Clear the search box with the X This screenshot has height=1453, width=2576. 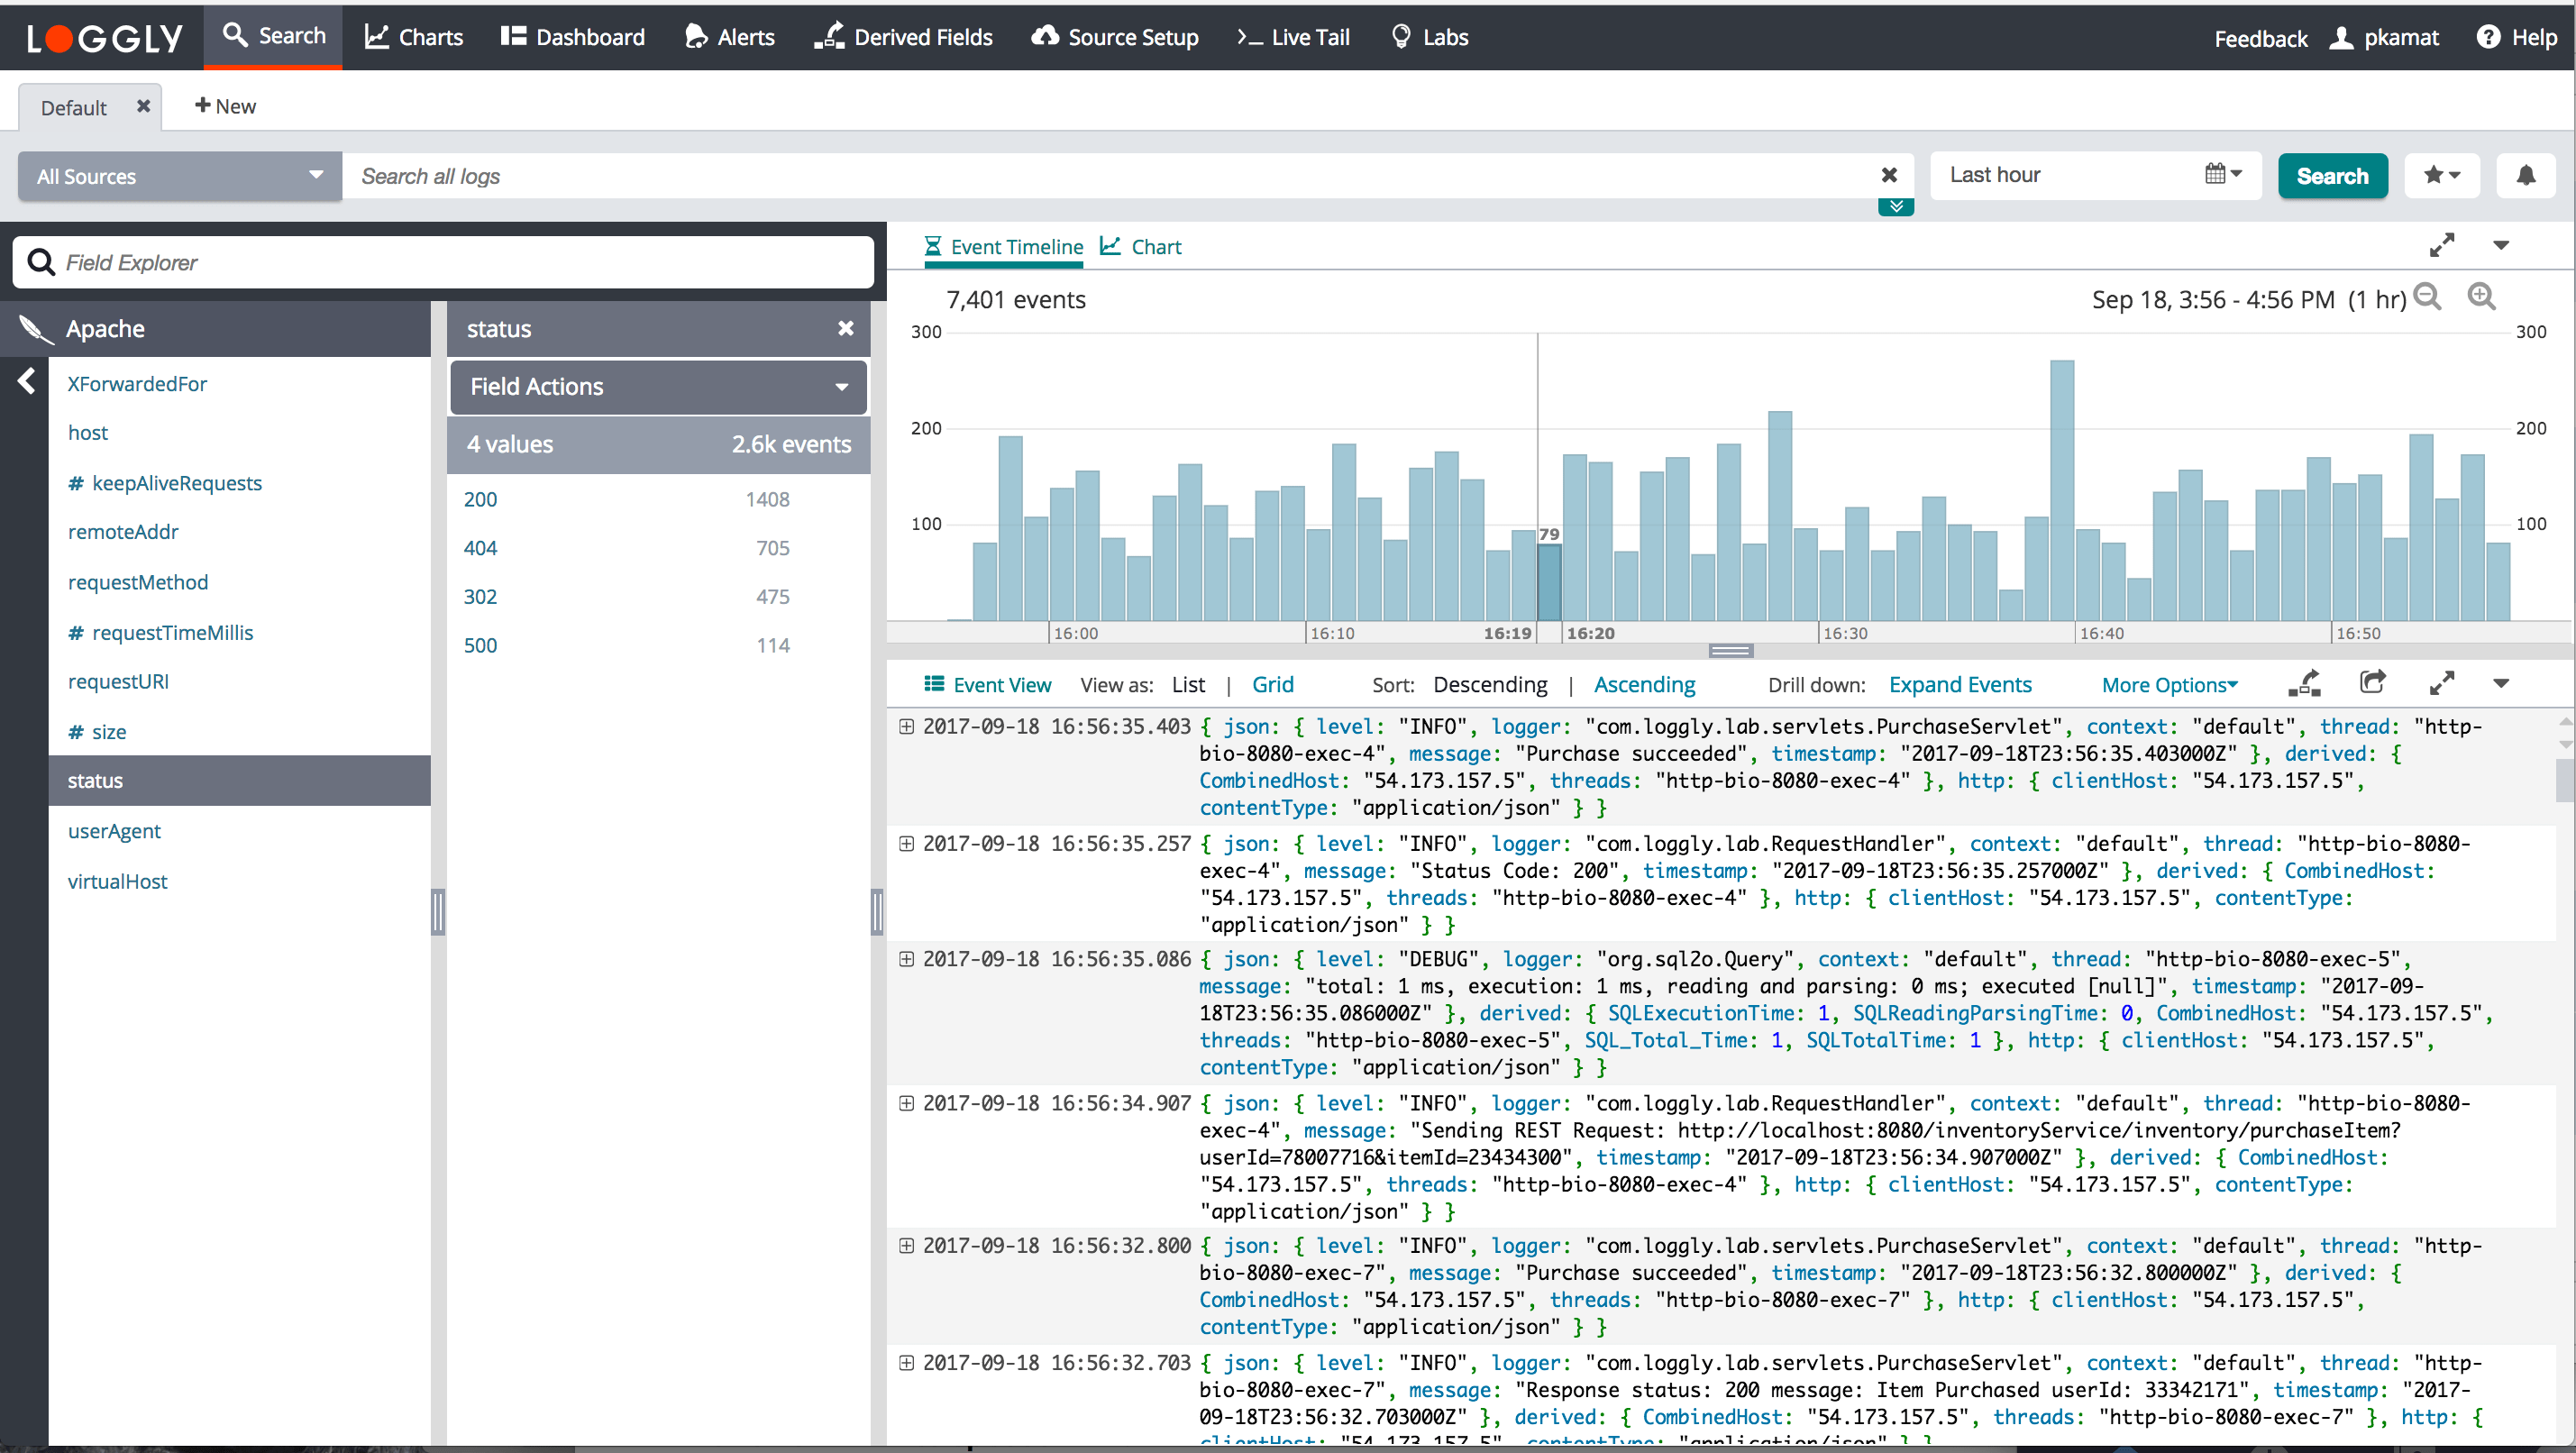[x=1888, y=176]
